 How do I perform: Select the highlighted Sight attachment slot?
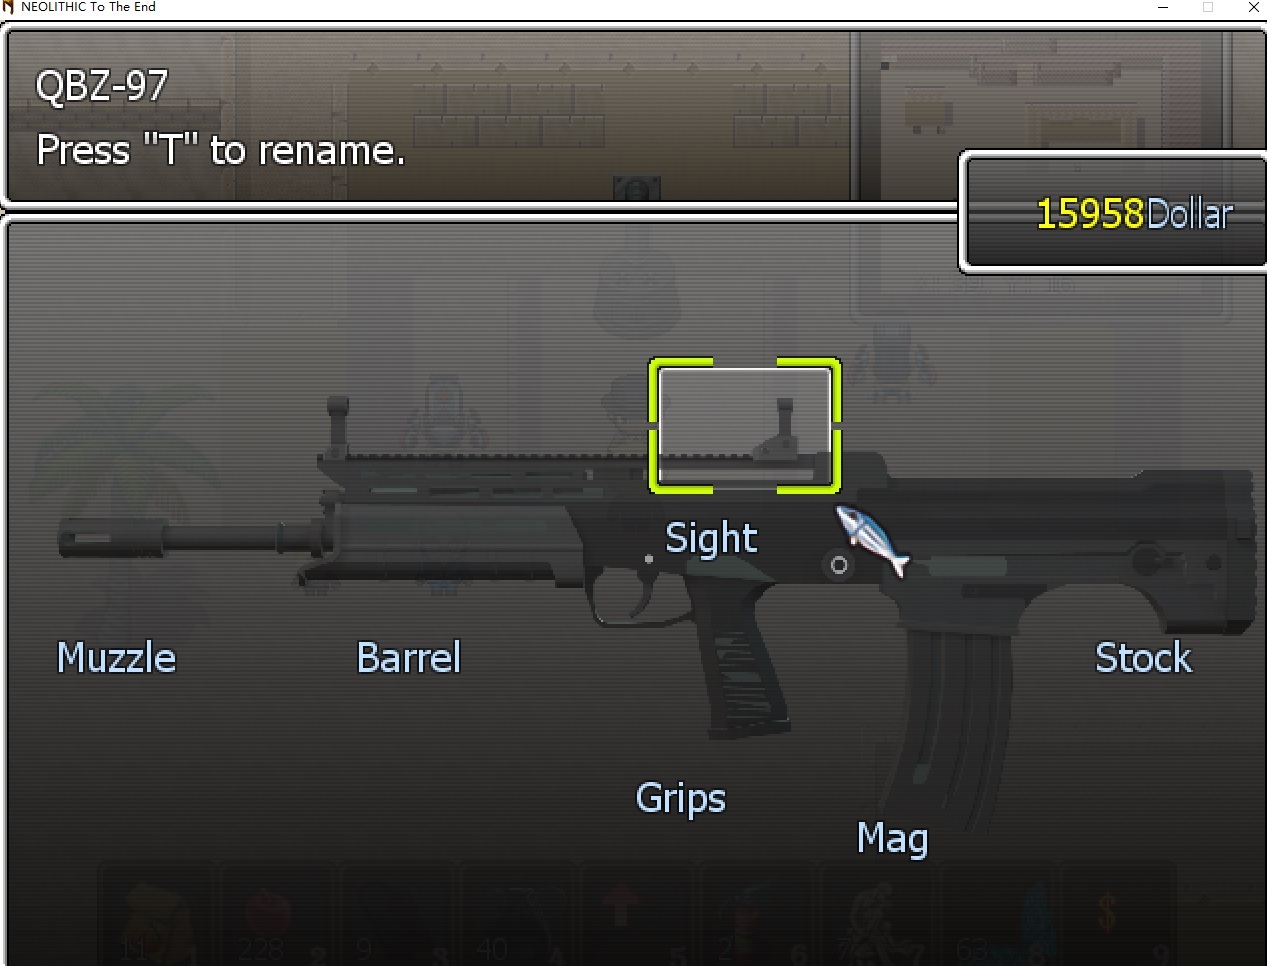click(744, 426)
